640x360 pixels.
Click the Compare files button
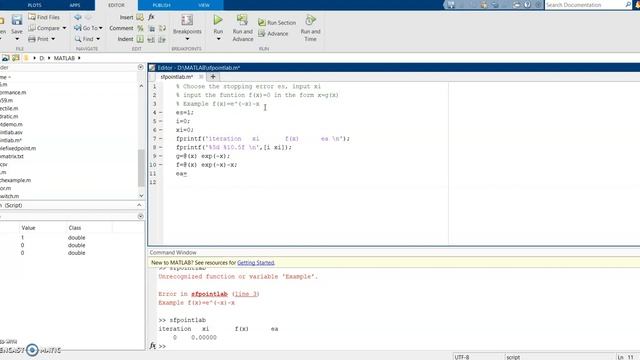pos(44,28)
